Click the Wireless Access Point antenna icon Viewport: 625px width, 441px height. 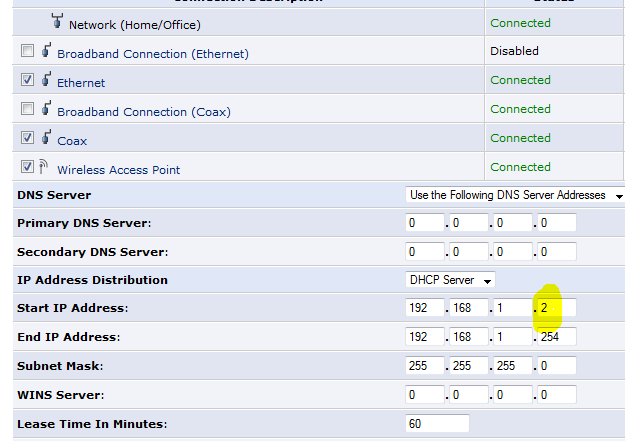pos(43,166)
